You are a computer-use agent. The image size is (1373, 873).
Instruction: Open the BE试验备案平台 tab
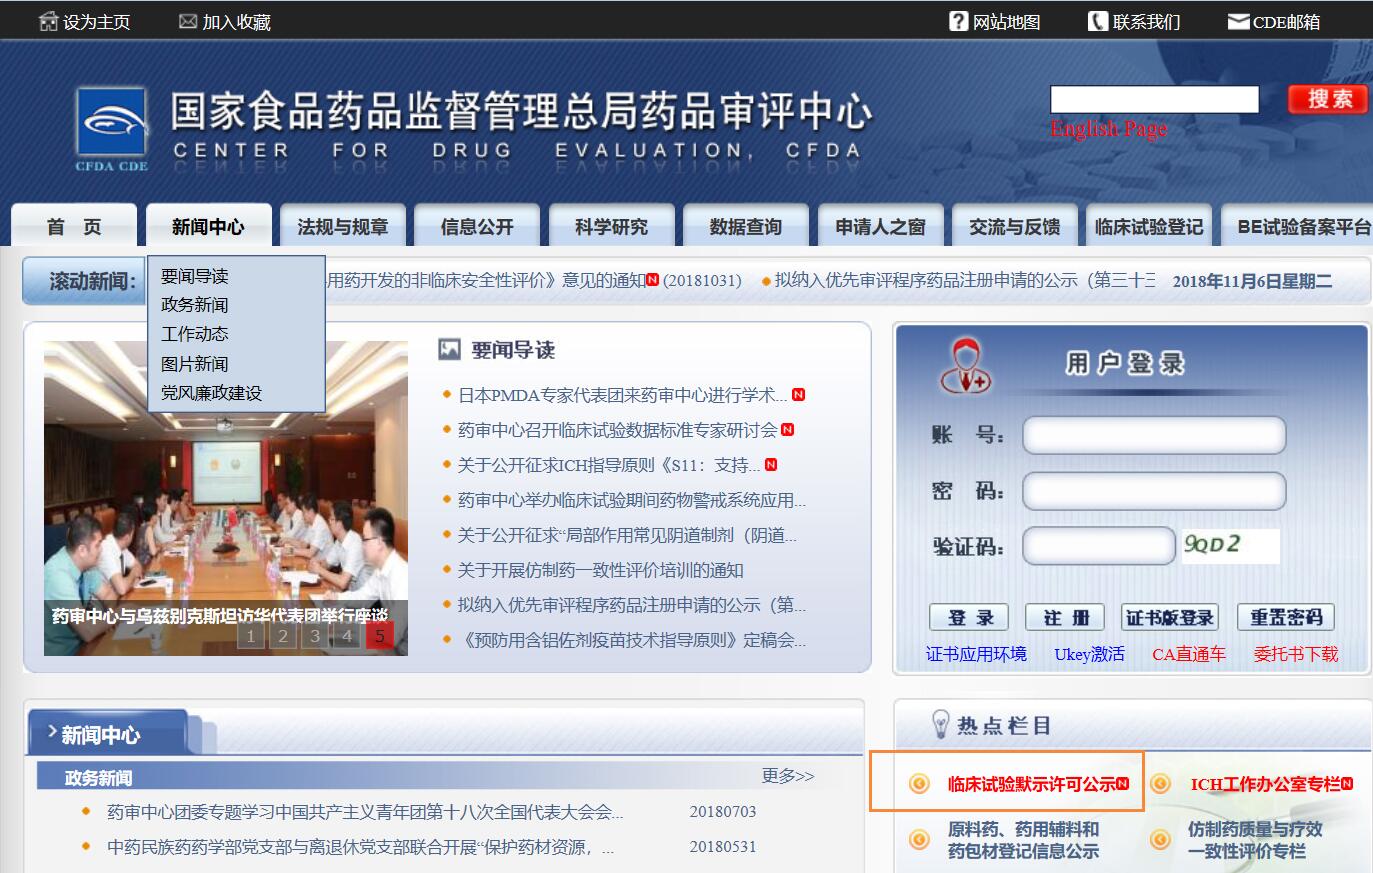1297,226
